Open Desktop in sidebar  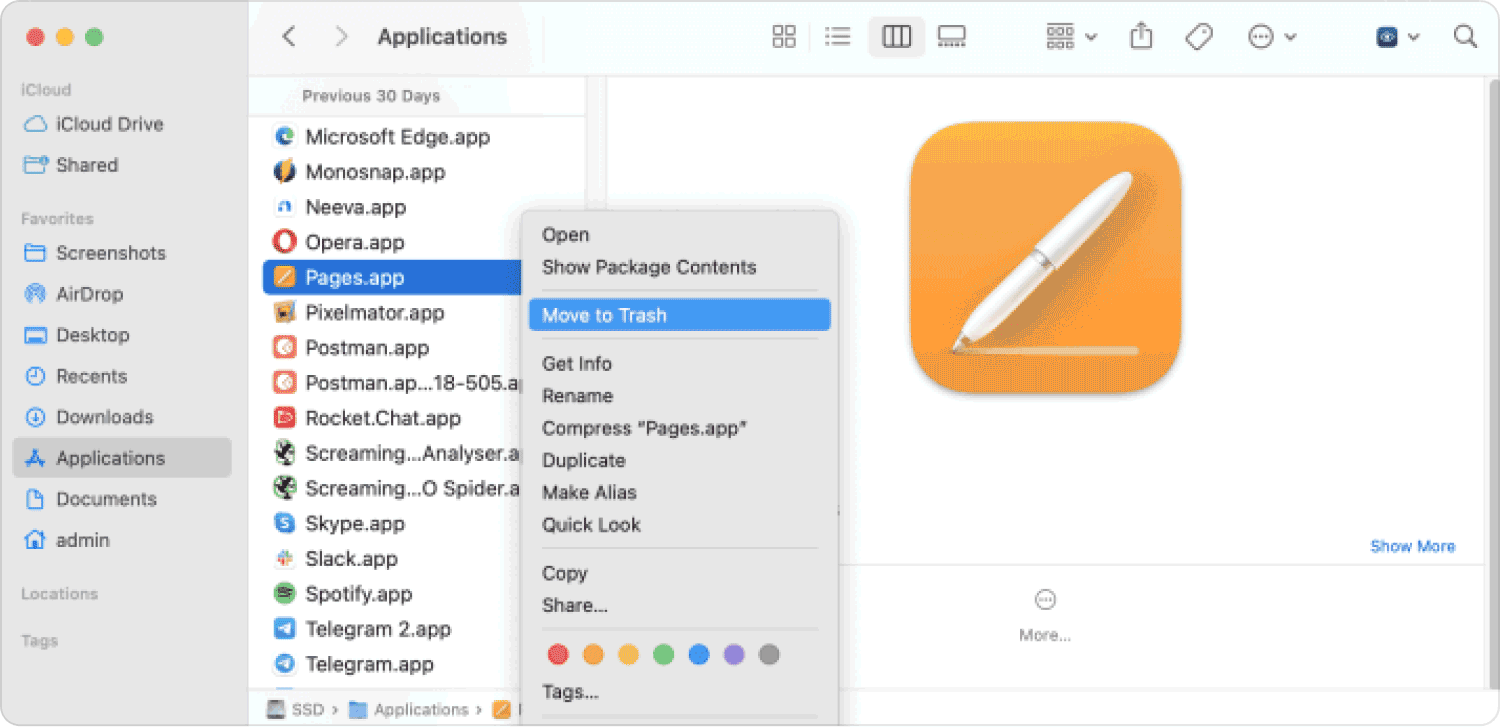coord(77,335)
